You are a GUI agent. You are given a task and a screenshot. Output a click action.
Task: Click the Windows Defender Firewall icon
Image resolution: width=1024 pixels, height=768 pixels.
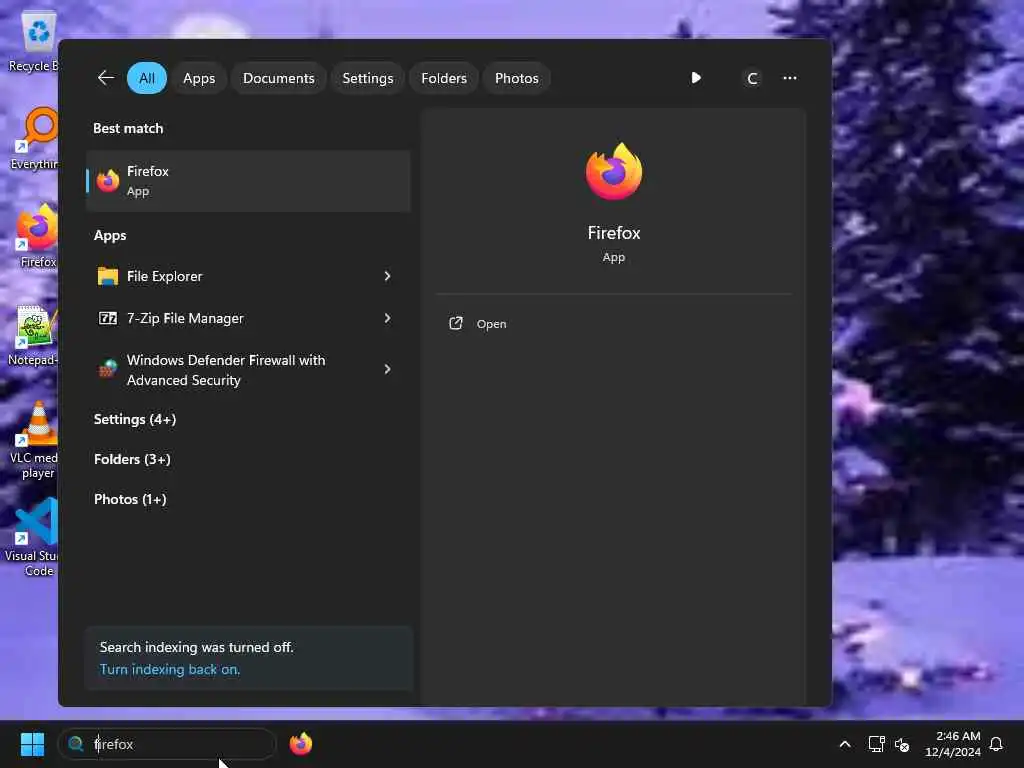(x=108, y=370)
